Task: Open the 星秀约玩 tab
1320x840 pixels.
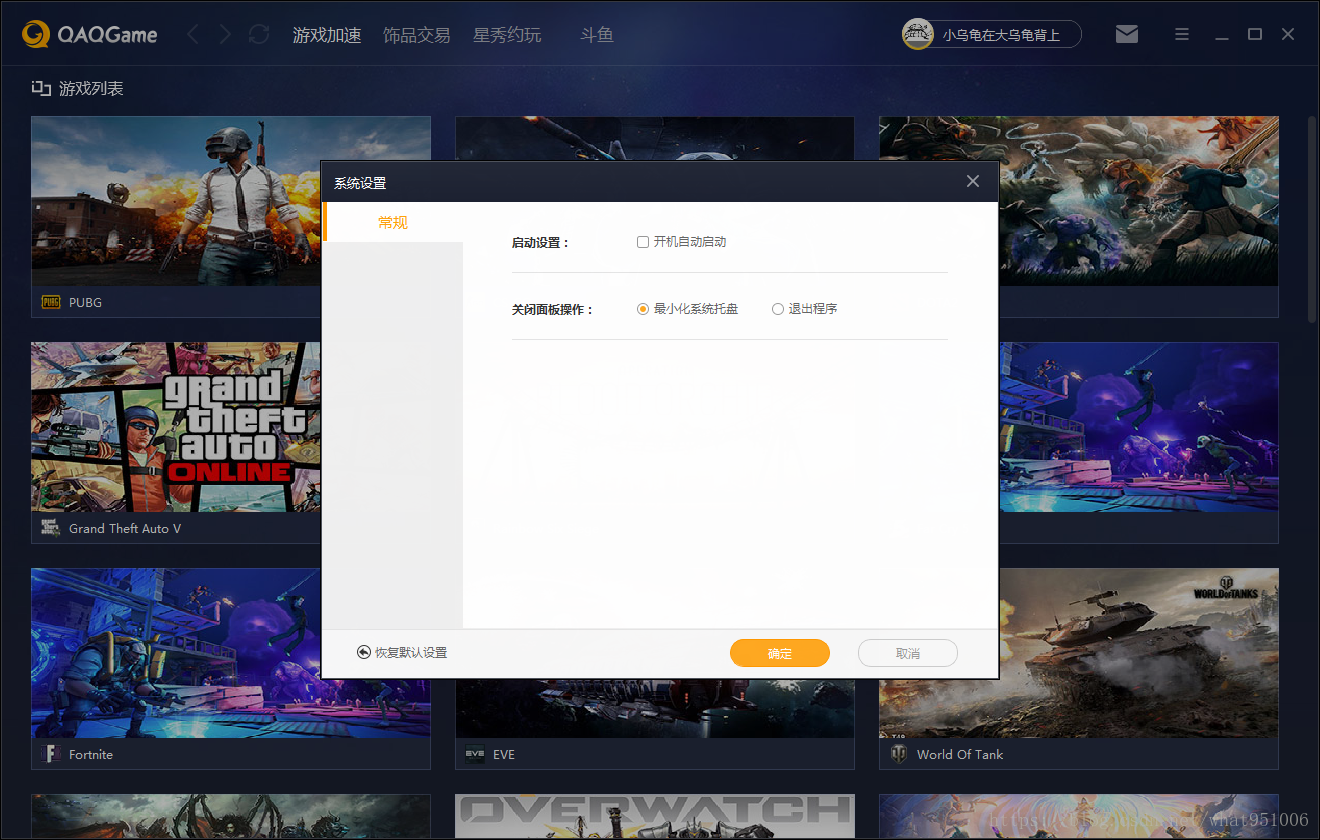Action: (507, 35)
